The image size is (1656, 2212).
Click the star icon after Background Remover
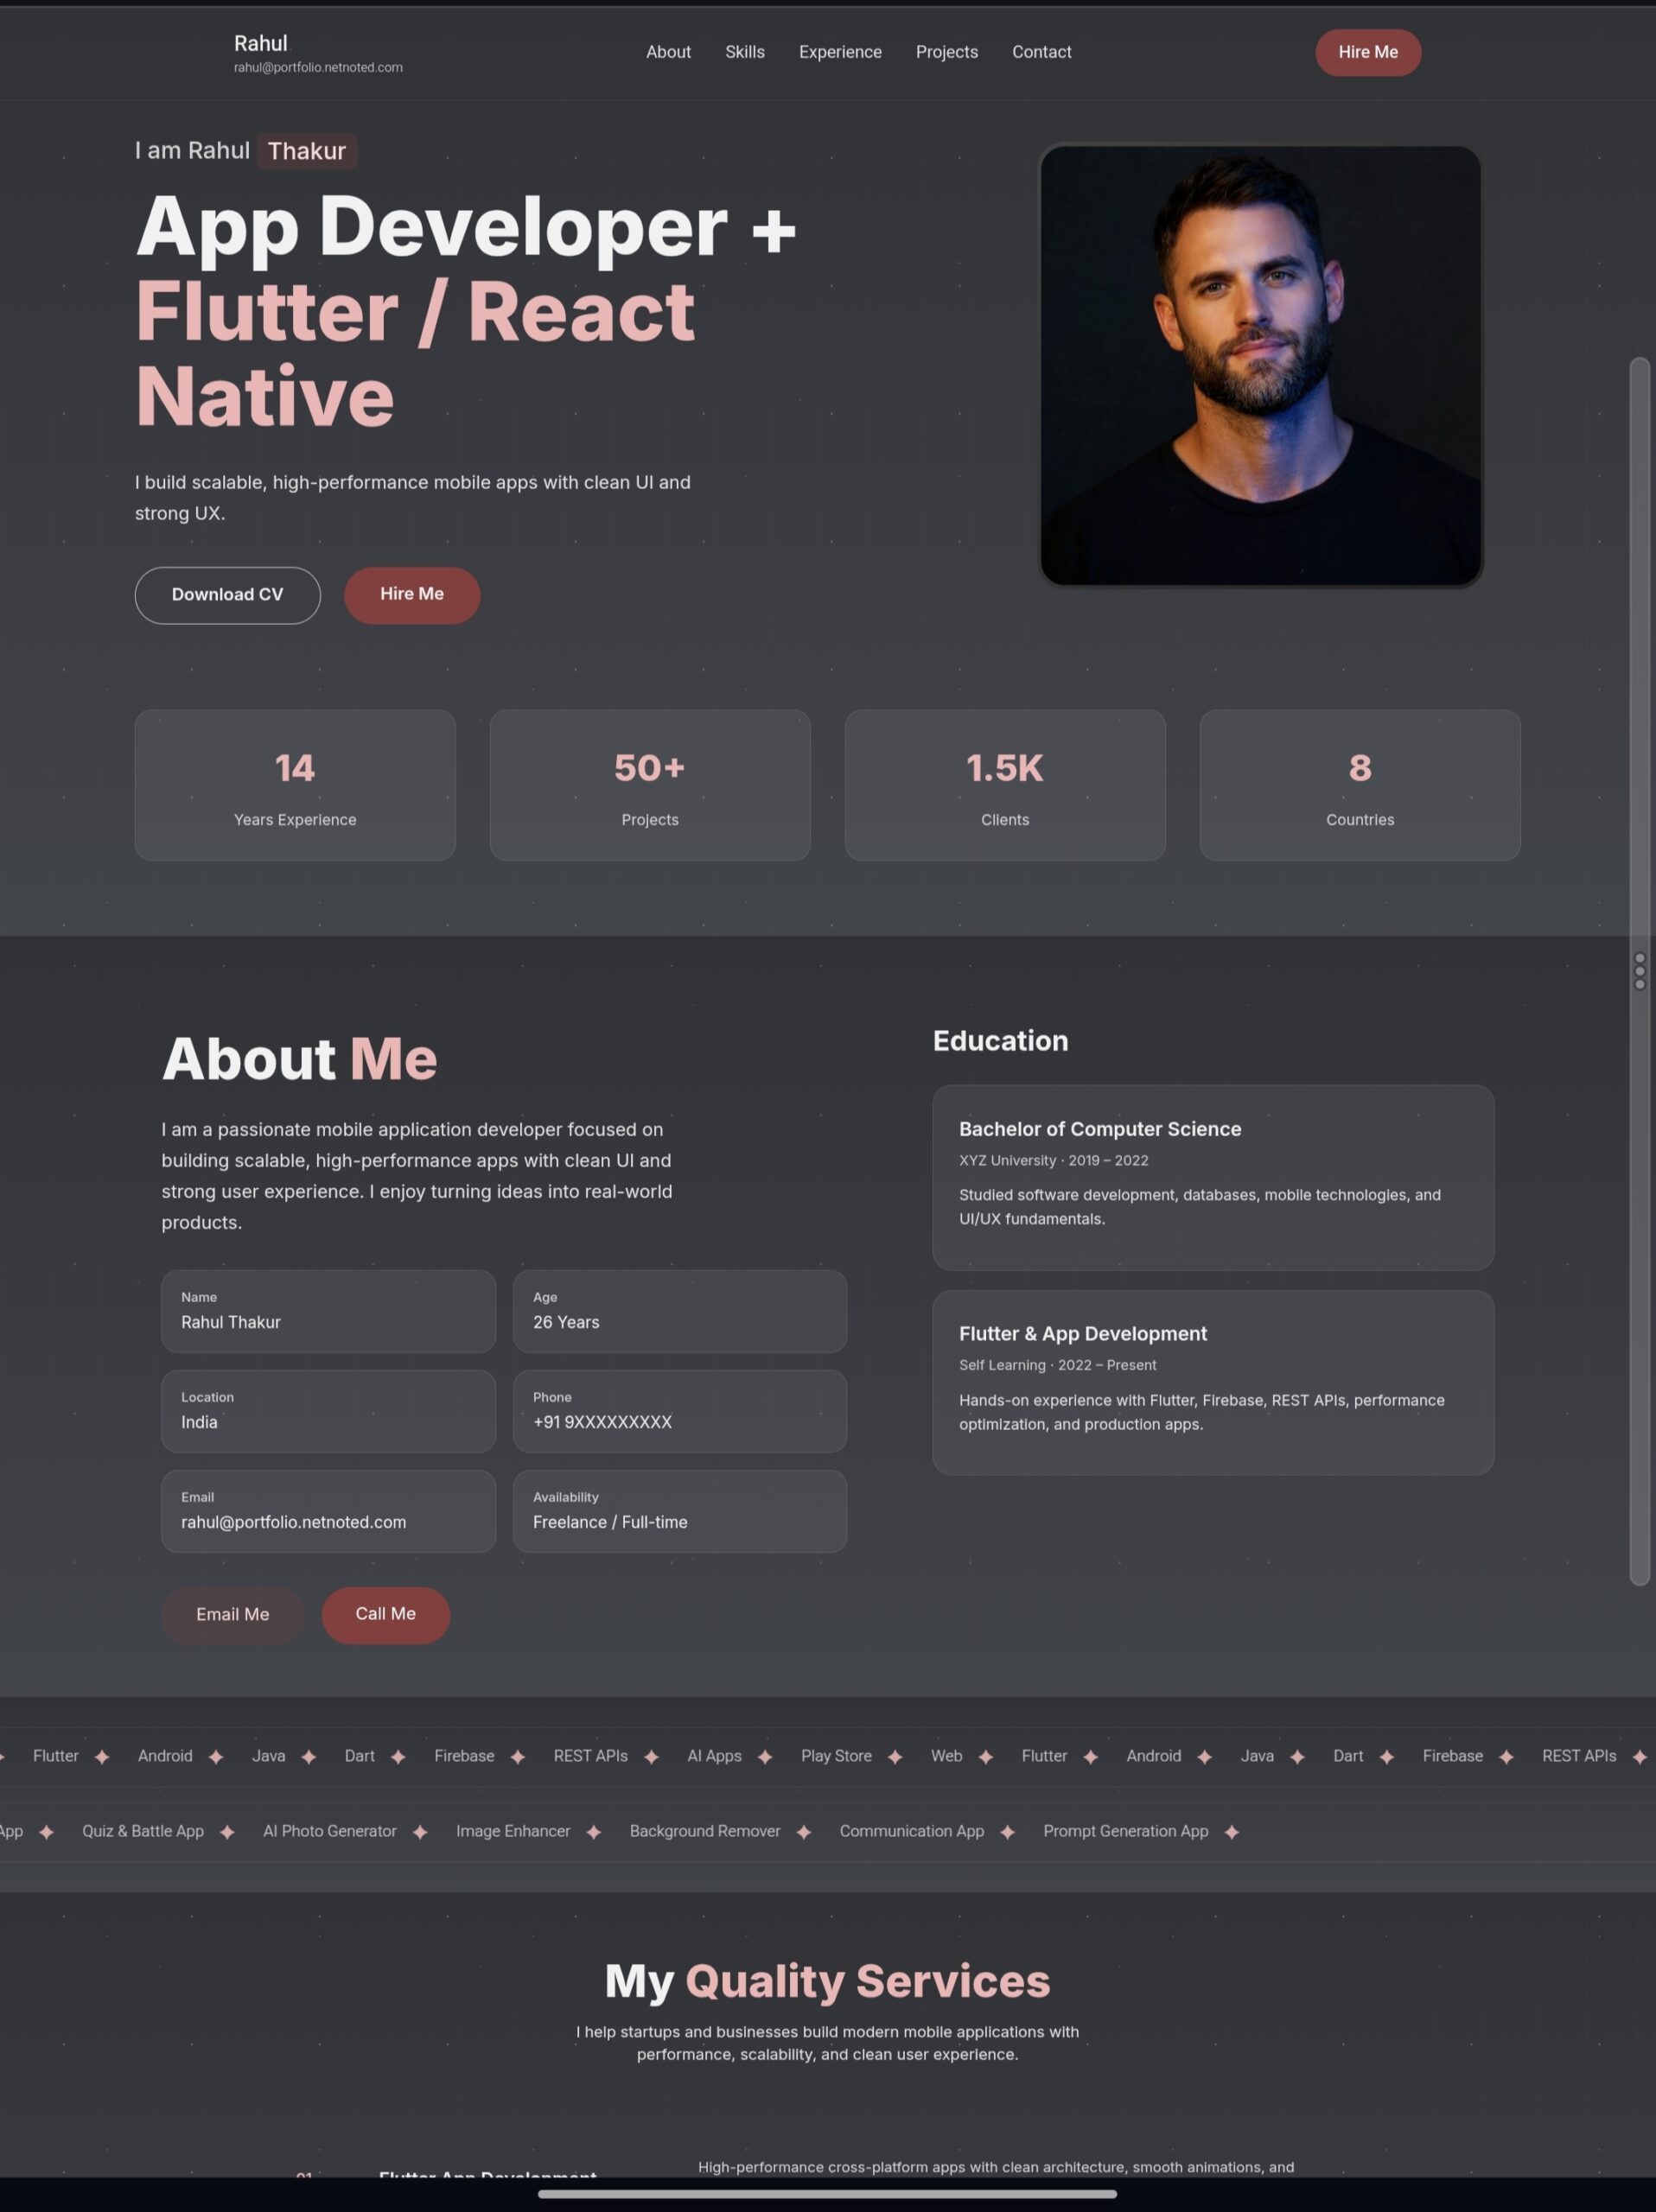point(804,1832)
